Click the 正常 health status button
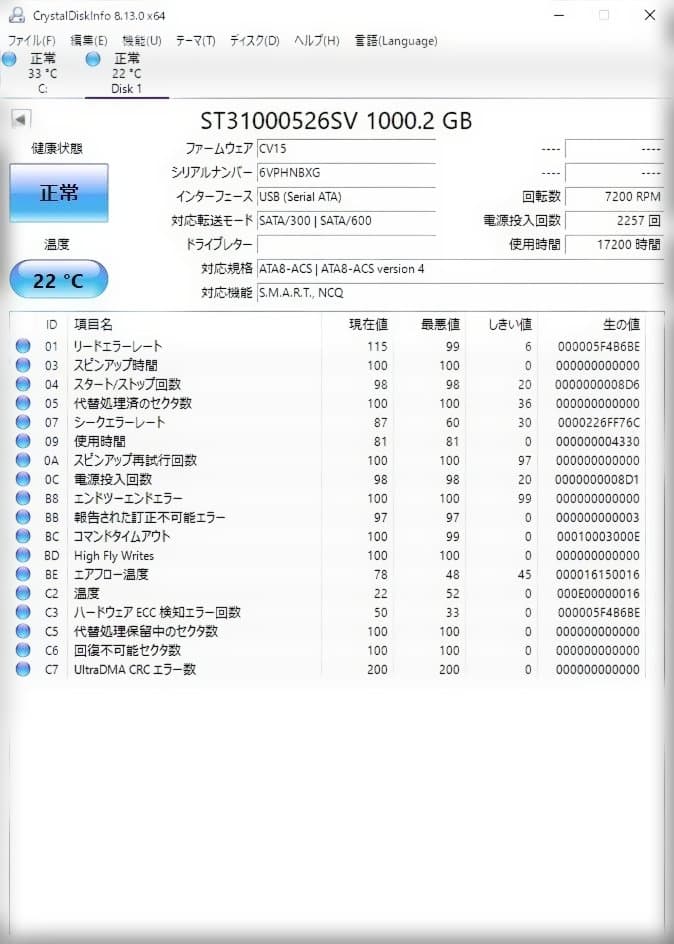 pos(59,193)
